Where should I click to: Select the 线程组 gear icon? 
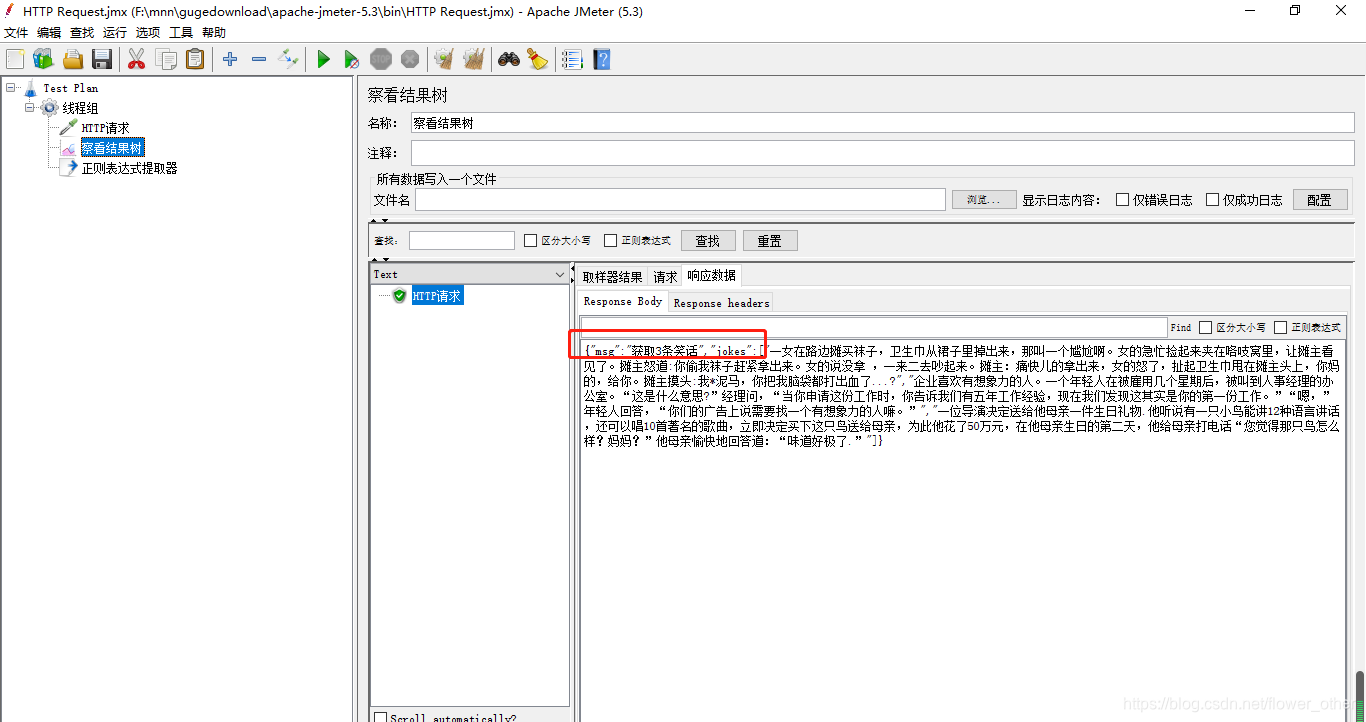[49, 108]
